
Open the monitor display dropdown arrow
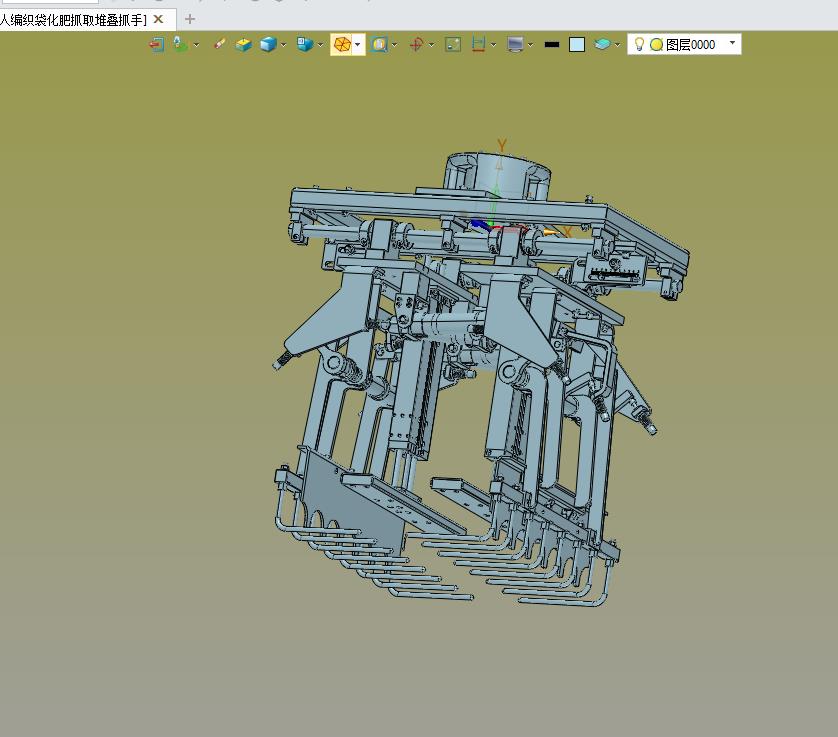[530, 45]
